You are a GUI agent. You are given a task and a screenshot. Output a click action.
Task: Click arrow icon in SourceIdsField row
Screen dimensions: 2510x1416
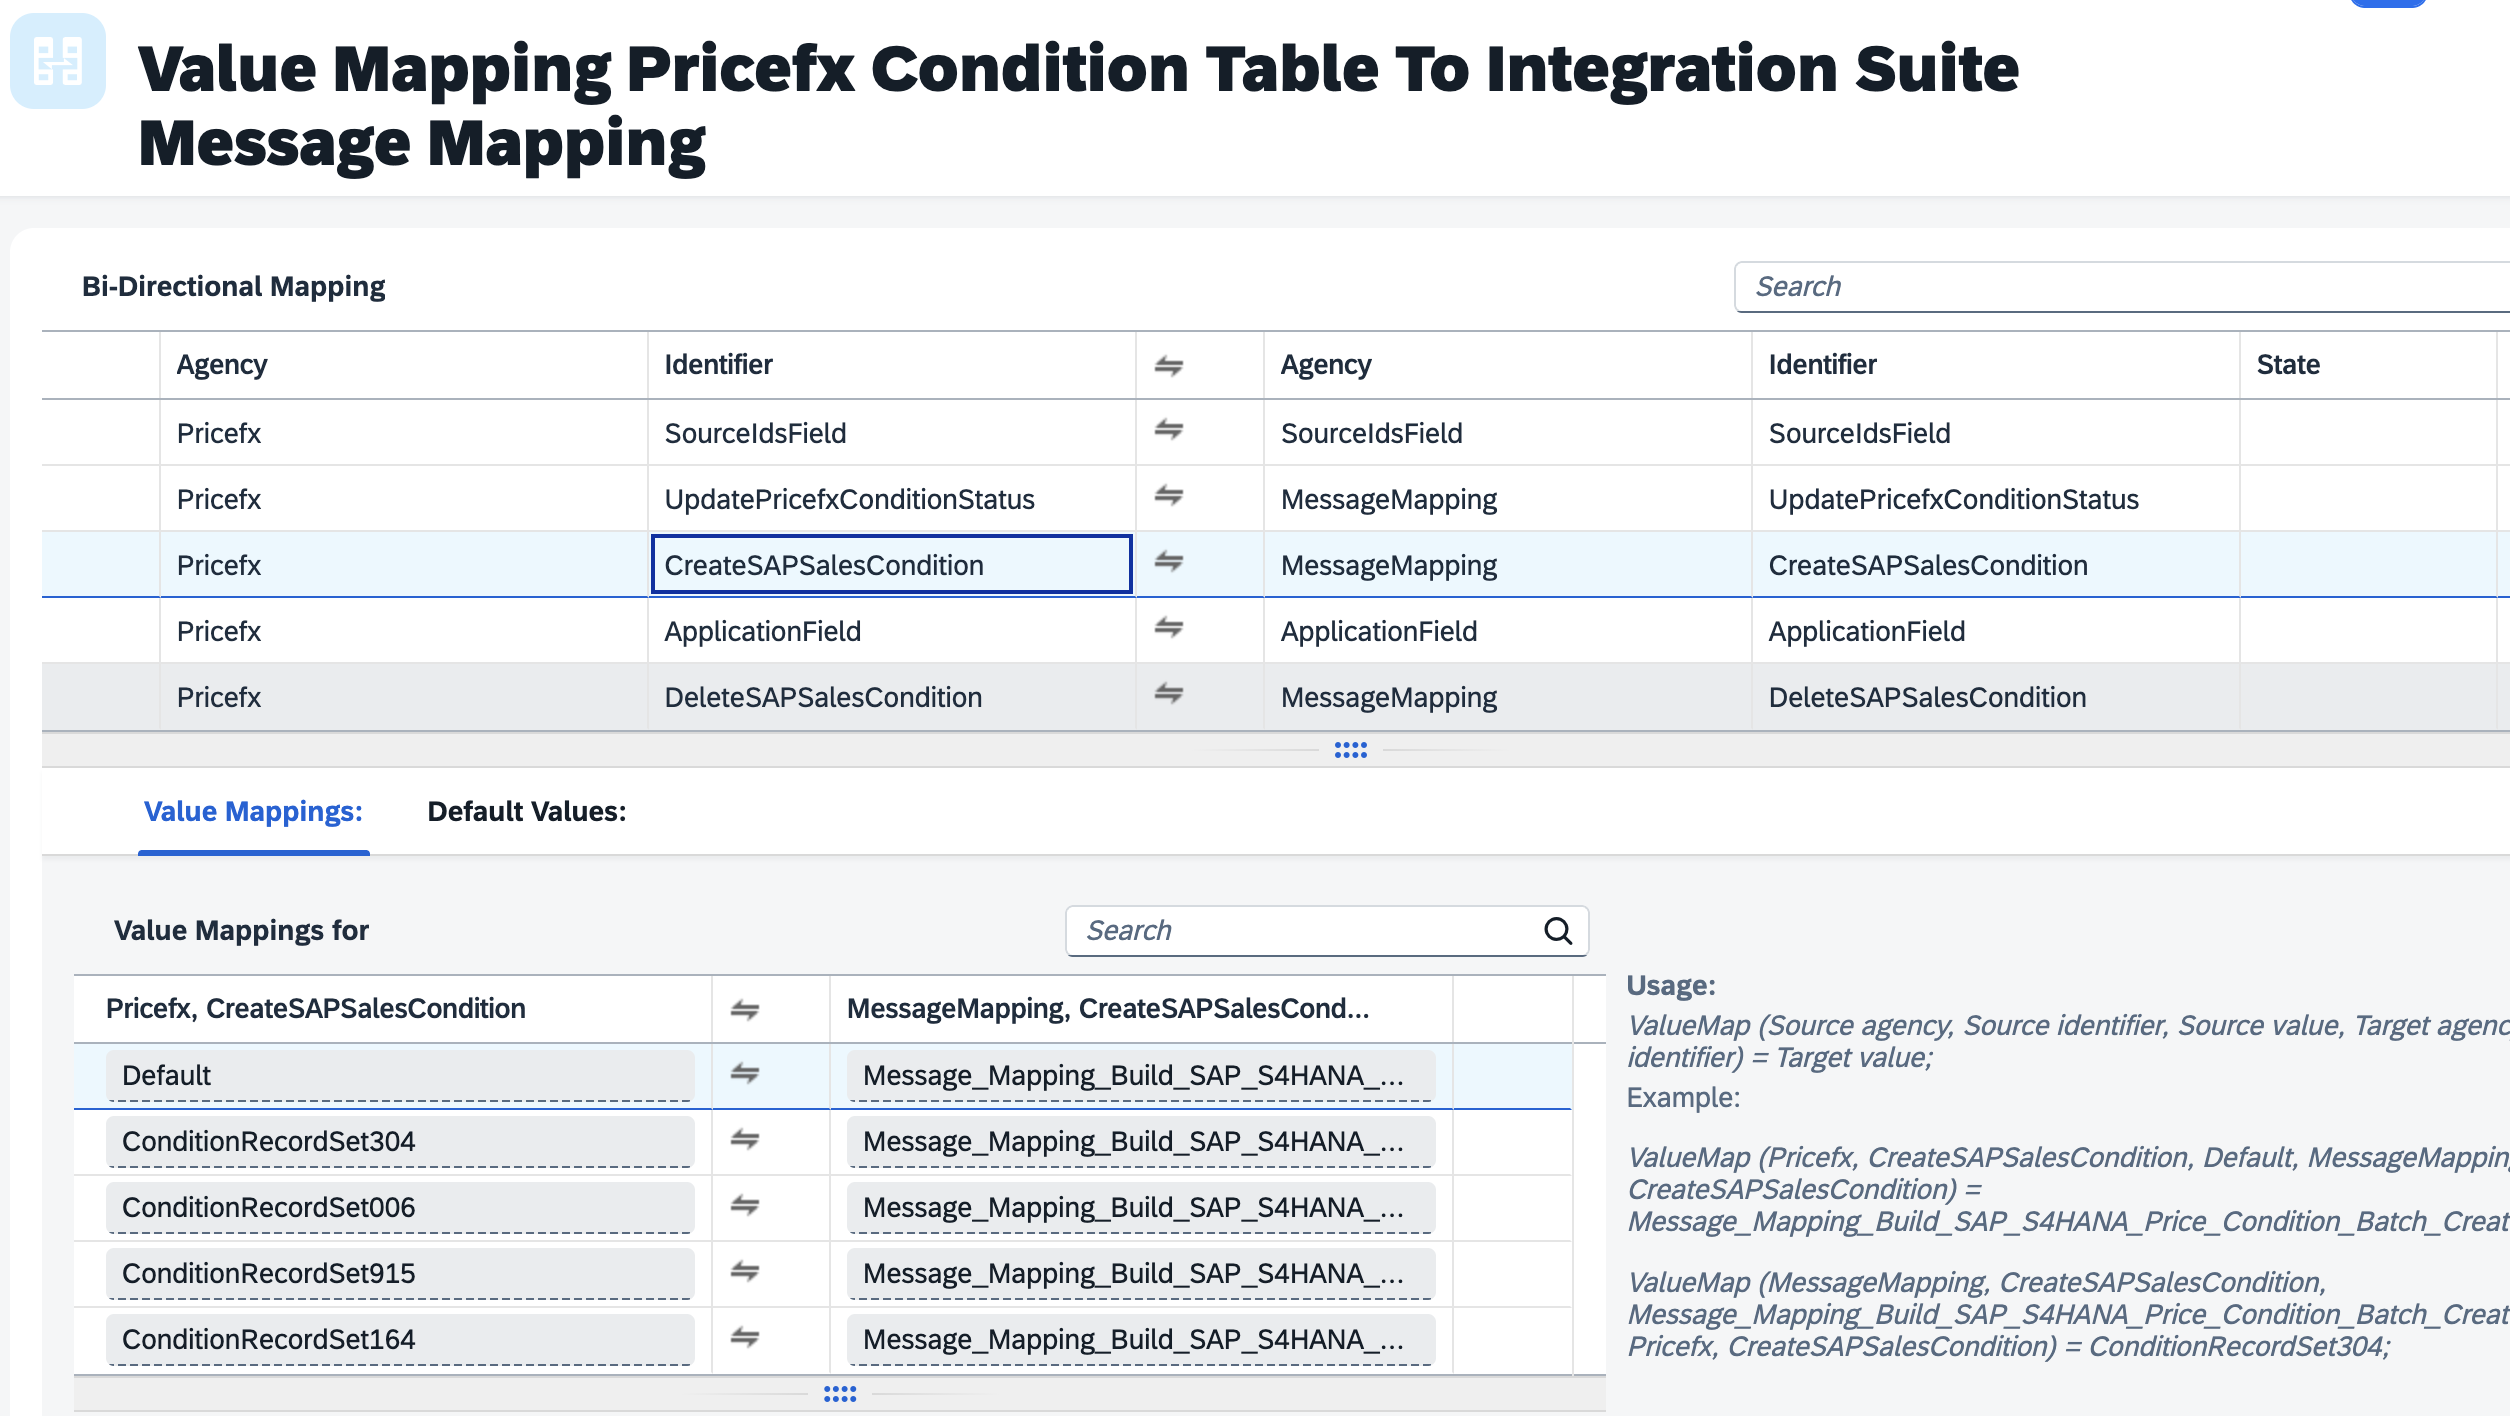click(1168, 430)
